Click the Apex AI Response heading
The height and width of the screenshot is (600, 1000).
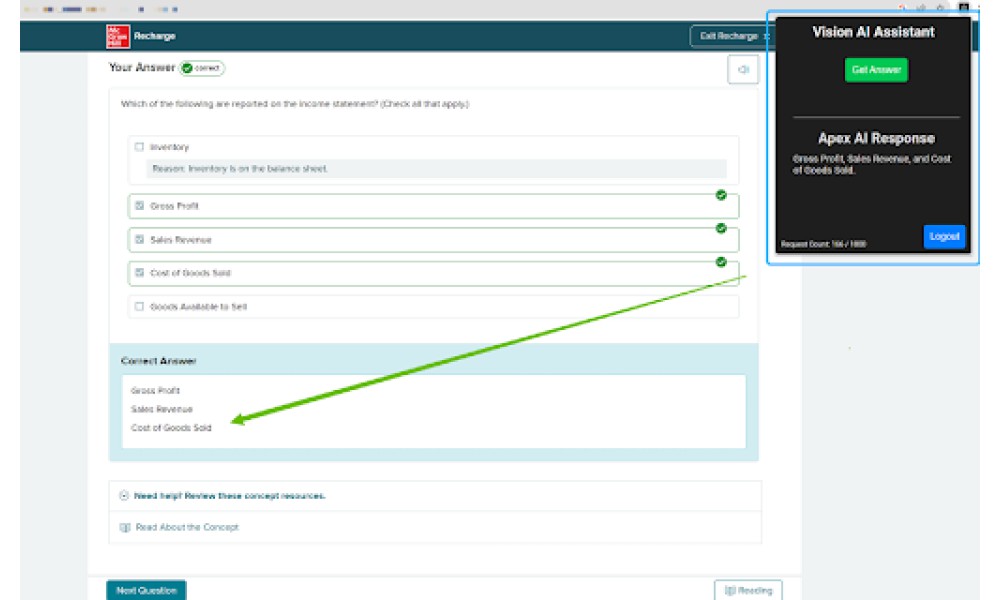click(876, 138)
